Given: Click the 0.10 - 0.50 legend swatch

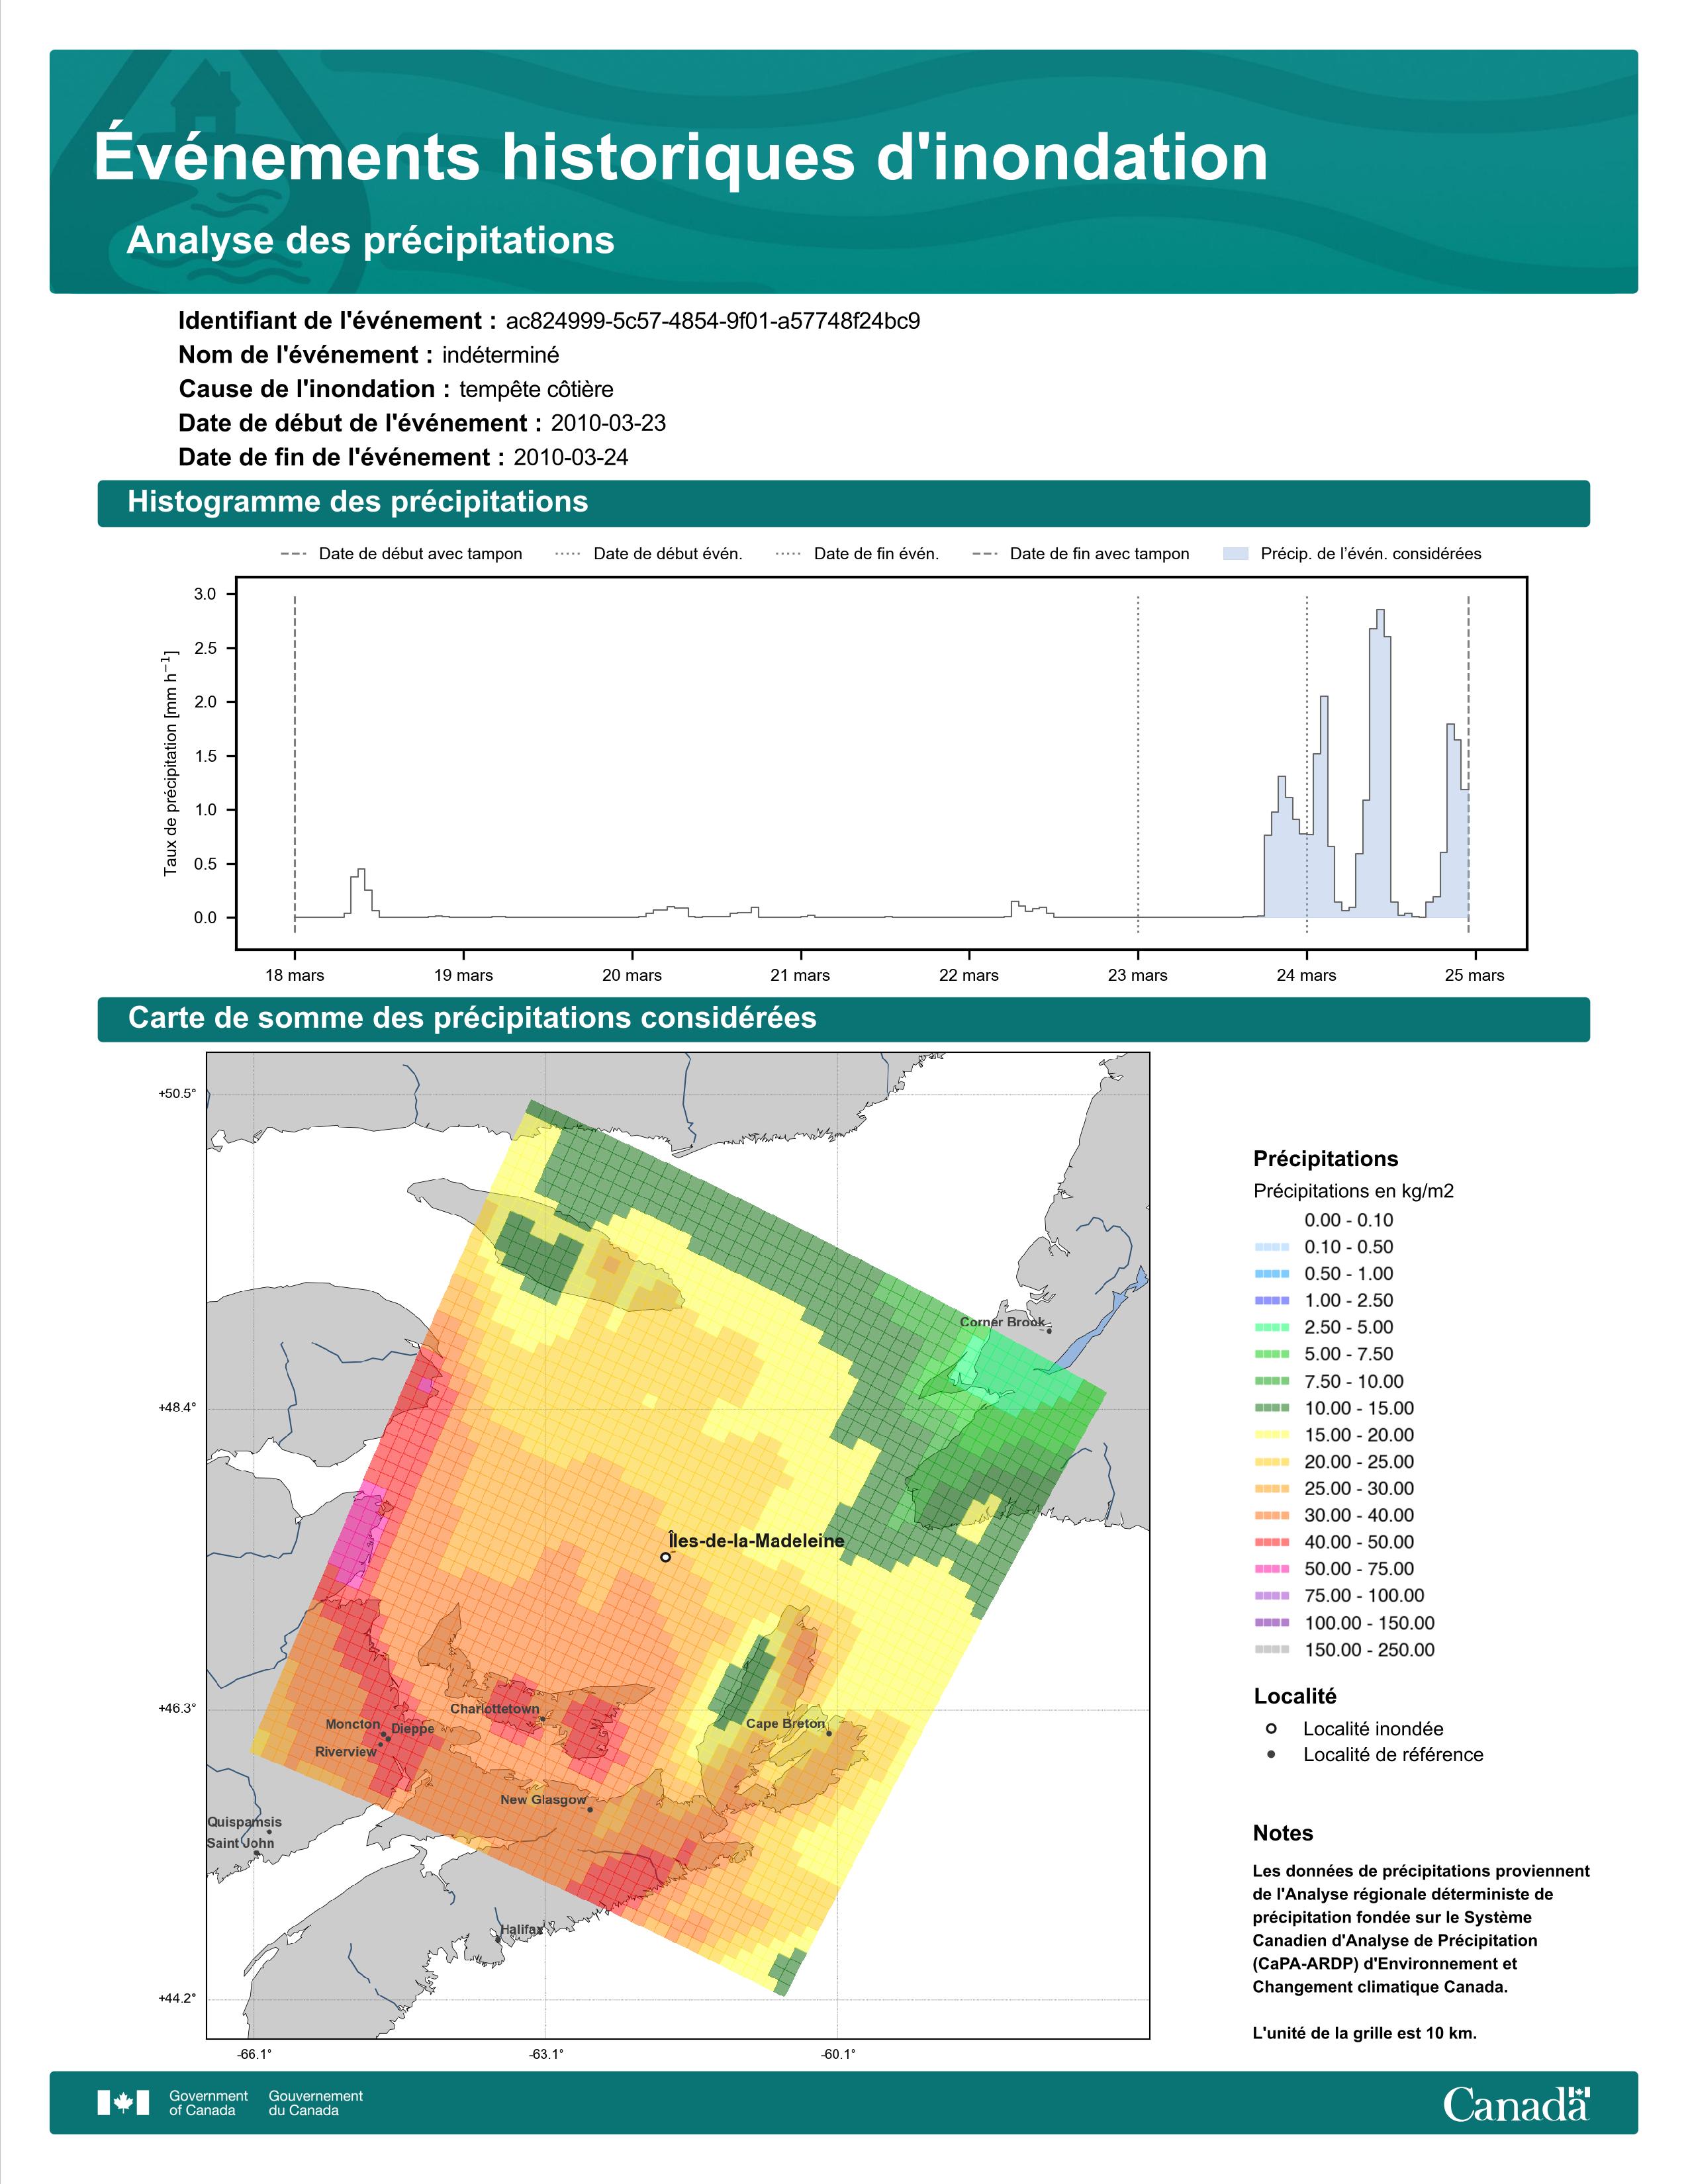Looking at the screenshot, I should click(x=1272, y=1247).
